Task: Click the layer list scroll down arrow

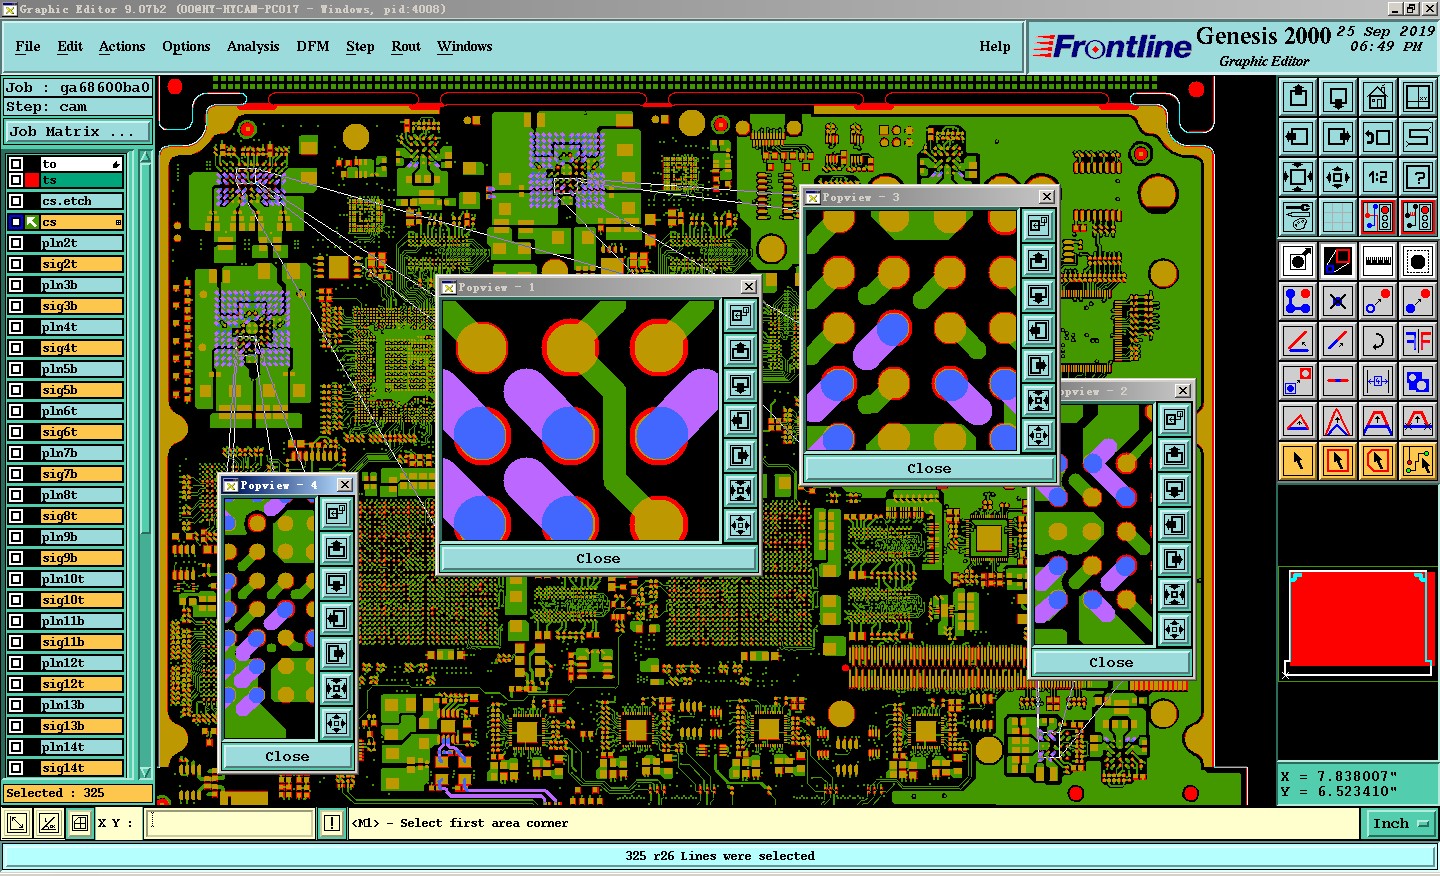Action: [146, 772]
